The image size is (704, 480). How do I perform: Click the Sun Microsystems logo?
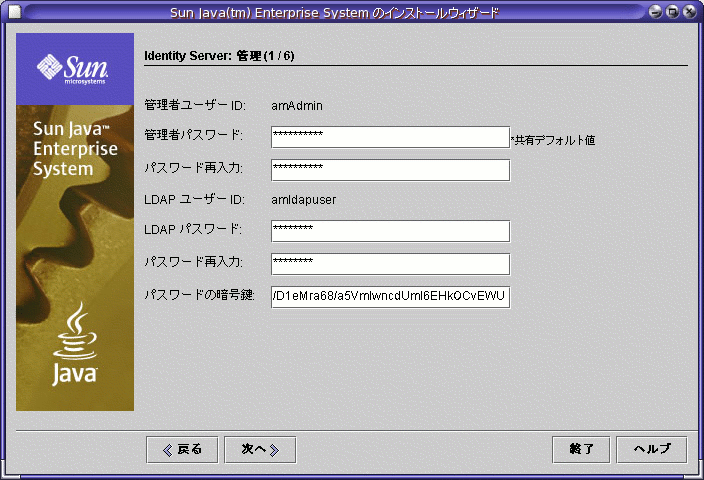click(73, 69)
